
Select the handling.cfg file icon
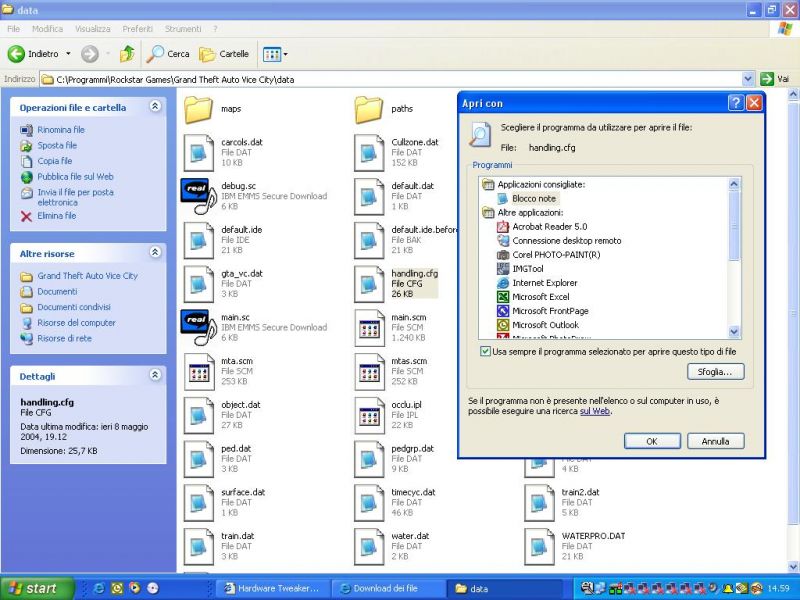(369, 284)
